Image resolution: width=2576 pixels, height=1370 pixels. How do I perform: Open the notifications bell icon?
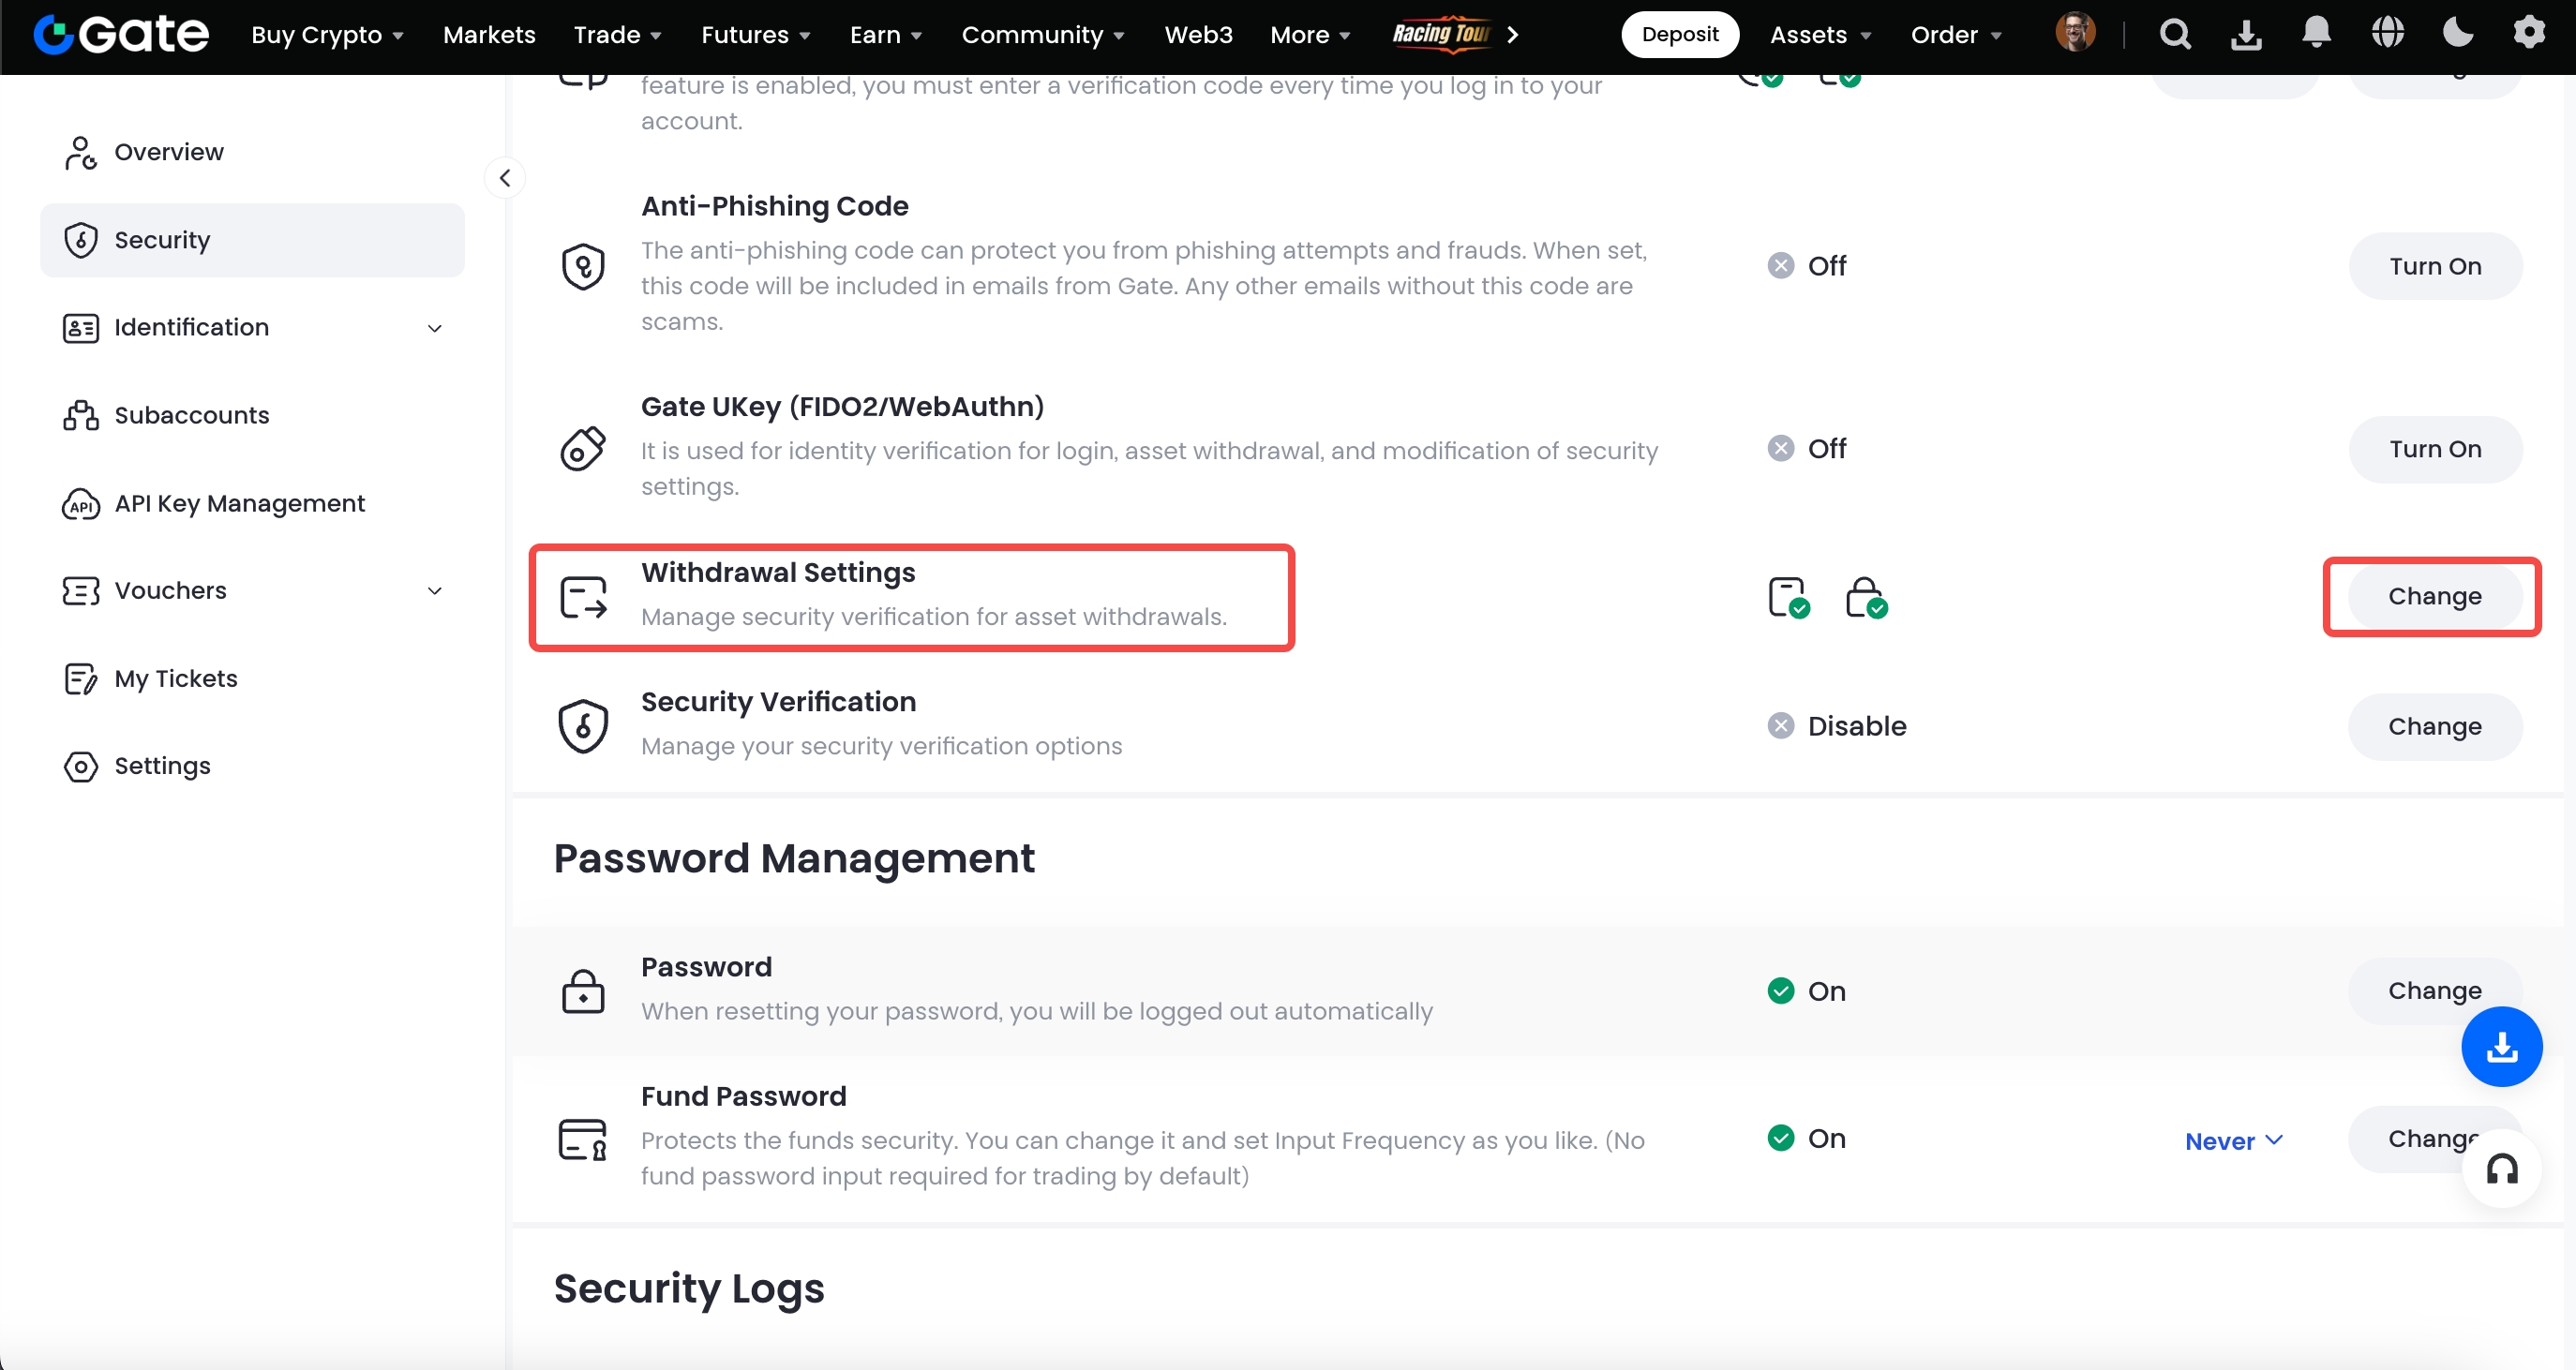2316,34
